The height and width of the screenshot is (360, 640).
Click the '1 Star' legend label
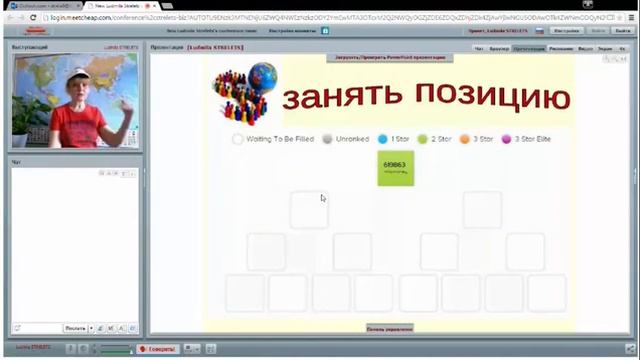(x=400, y=139)
